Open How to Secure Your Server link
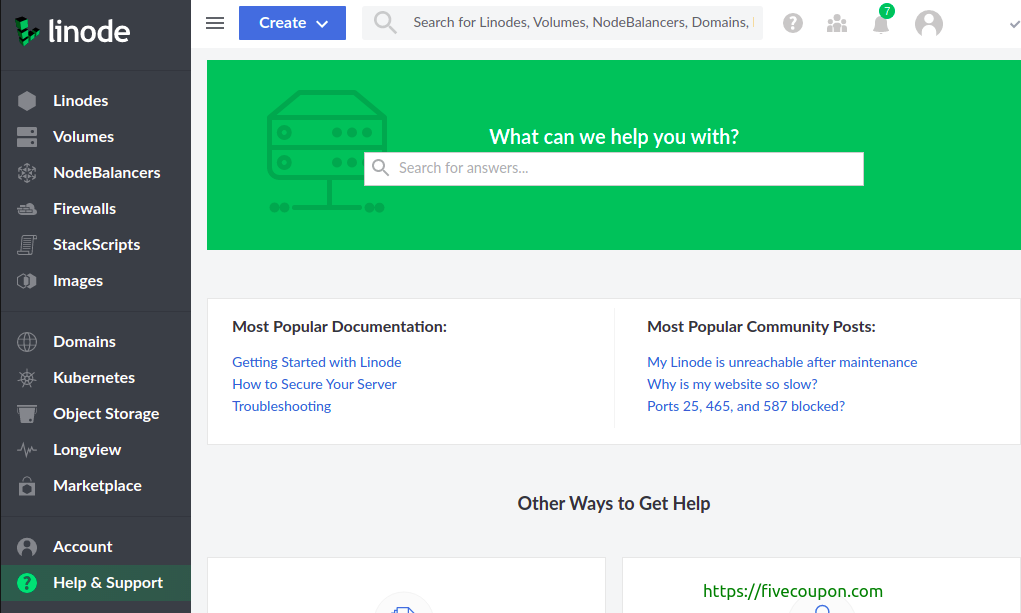This screenshot has height=613, width=1021. coord(314,384)
